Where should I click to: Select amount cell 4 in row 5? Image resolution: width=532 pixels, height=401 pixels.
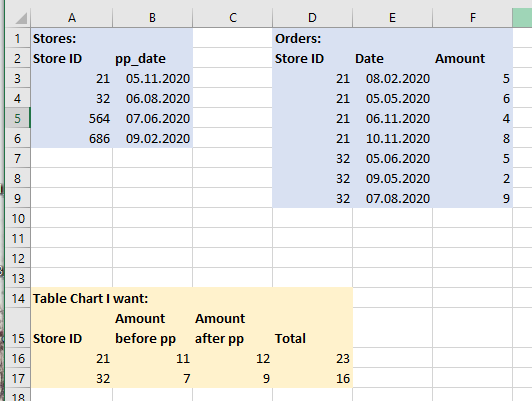pos(473,118)
